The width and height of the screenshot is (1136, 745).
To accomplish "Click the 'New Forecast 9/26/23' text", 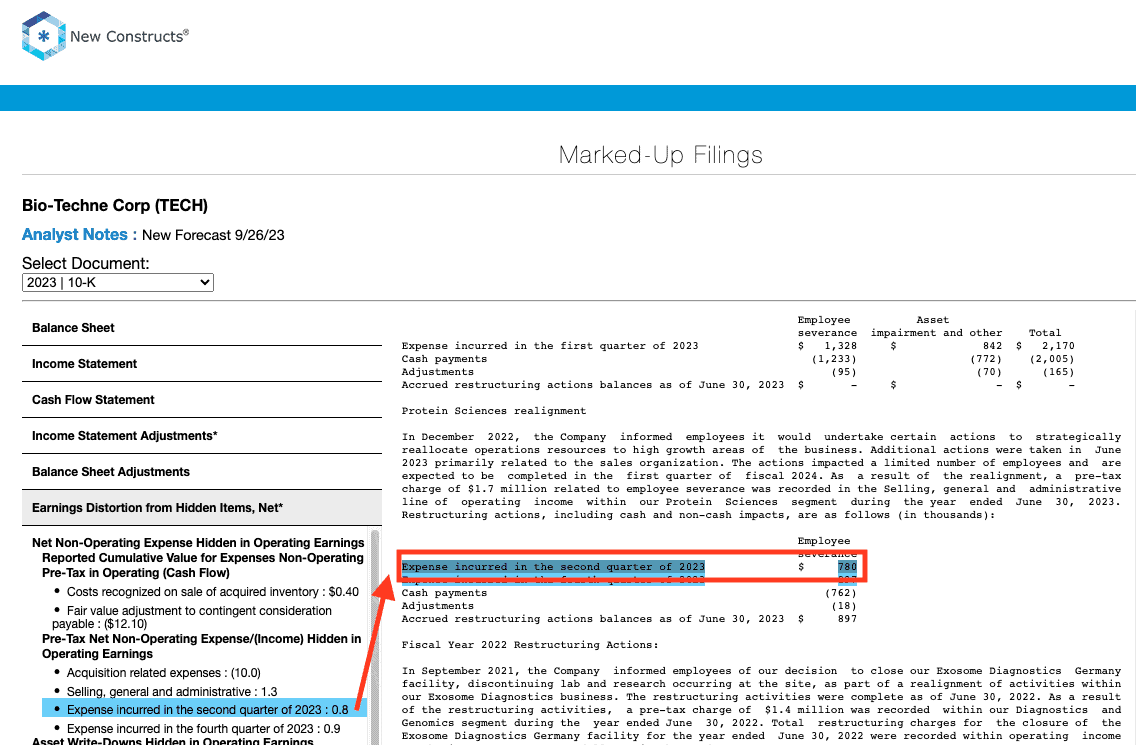I will pyautogui.click(x=213, y=236).
